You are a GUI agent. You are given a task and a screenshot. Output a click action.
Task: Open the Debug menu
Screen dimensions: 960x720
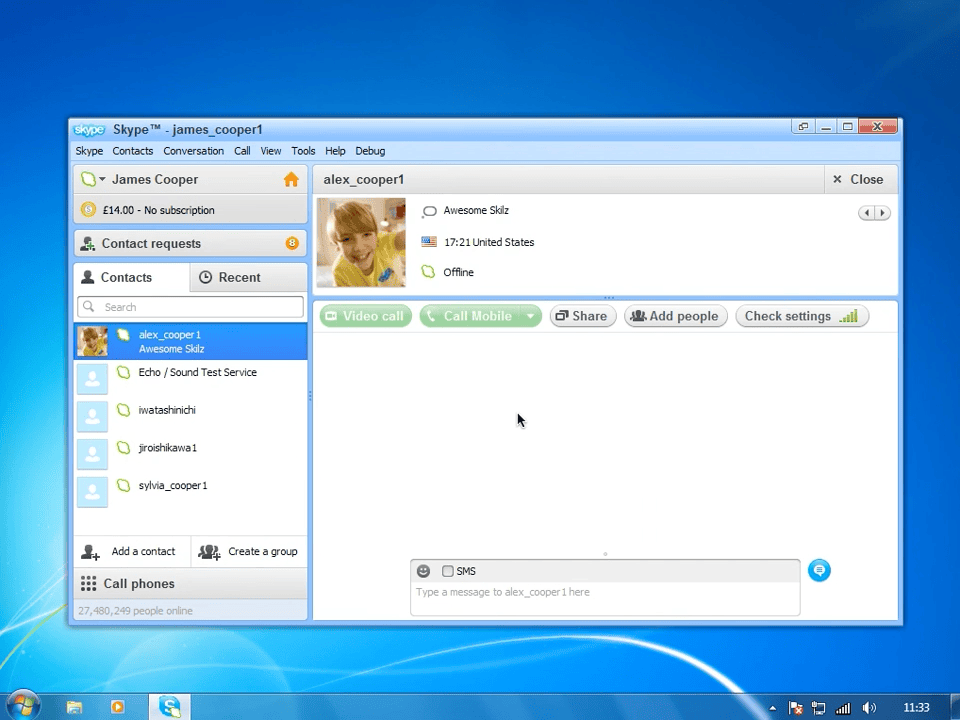pyautogui.click(x=370, y=151)
